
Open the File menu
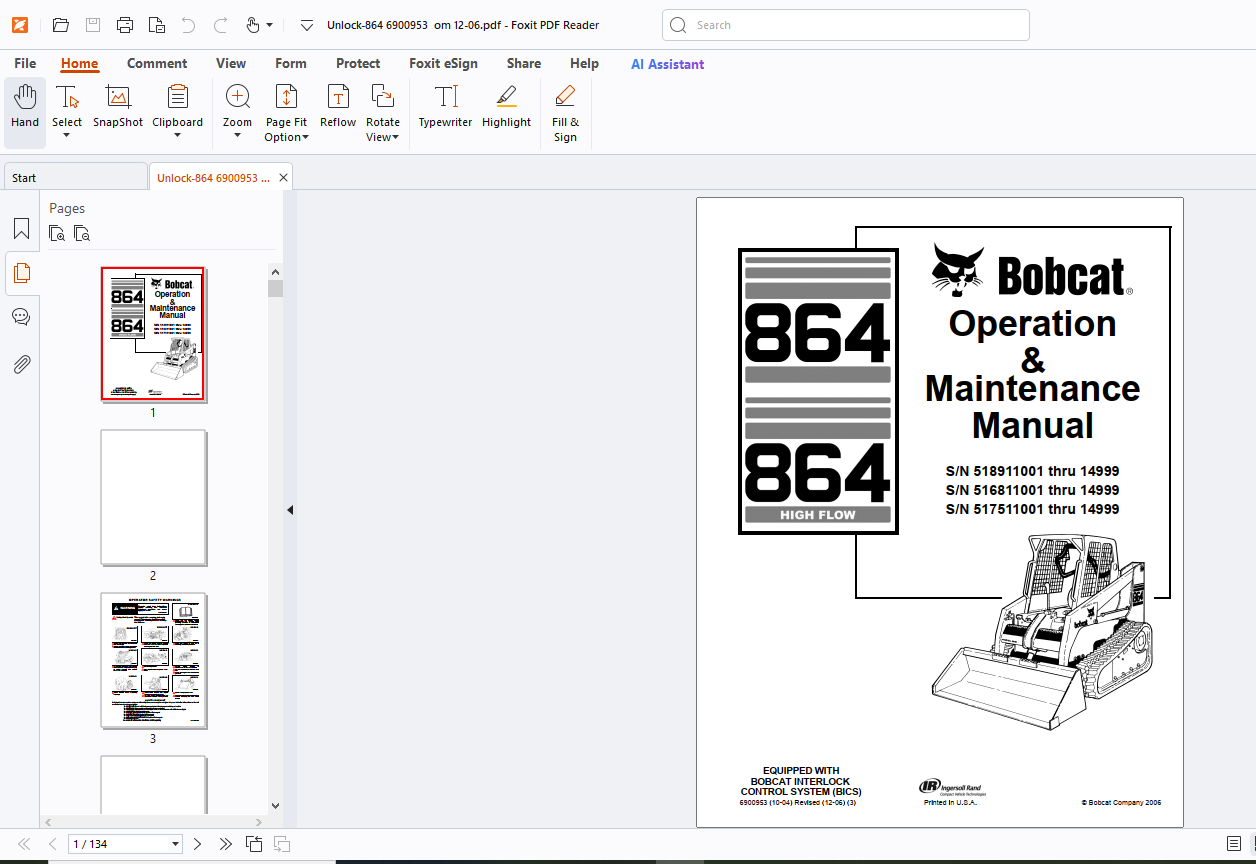click(x=25, y=63)
